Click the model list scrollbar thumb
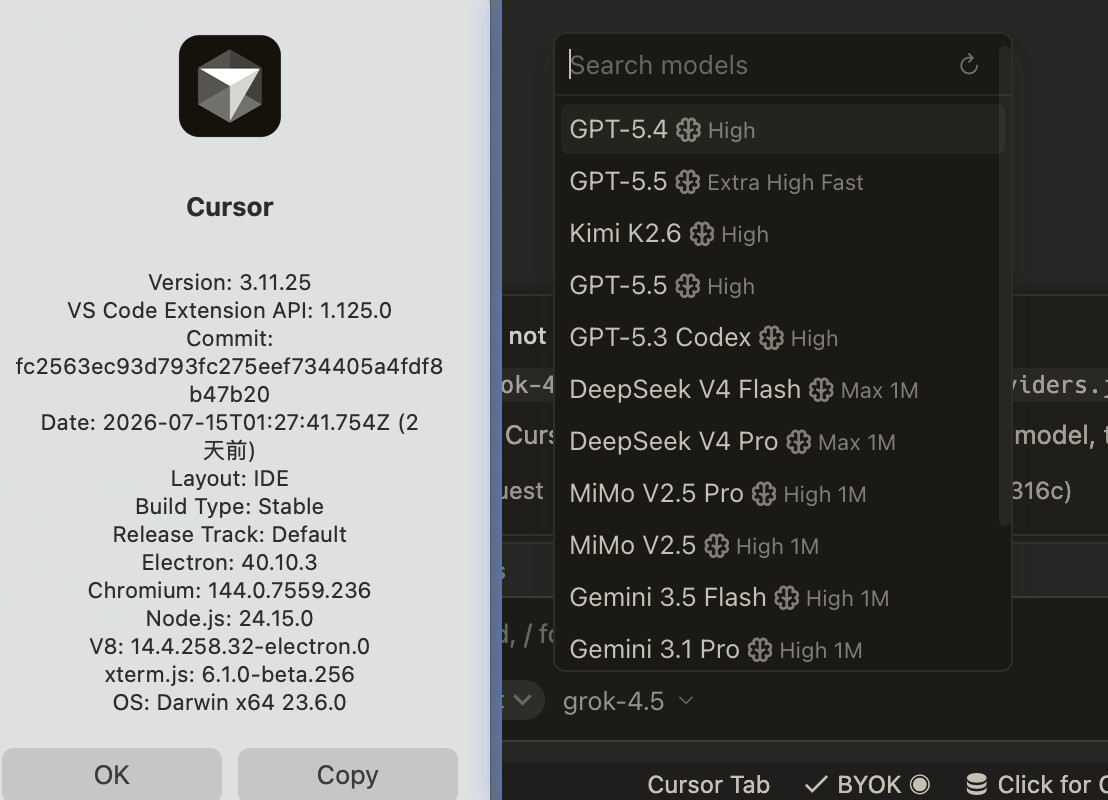This screenshot has width=1108, height=800. coord(1004,286)
